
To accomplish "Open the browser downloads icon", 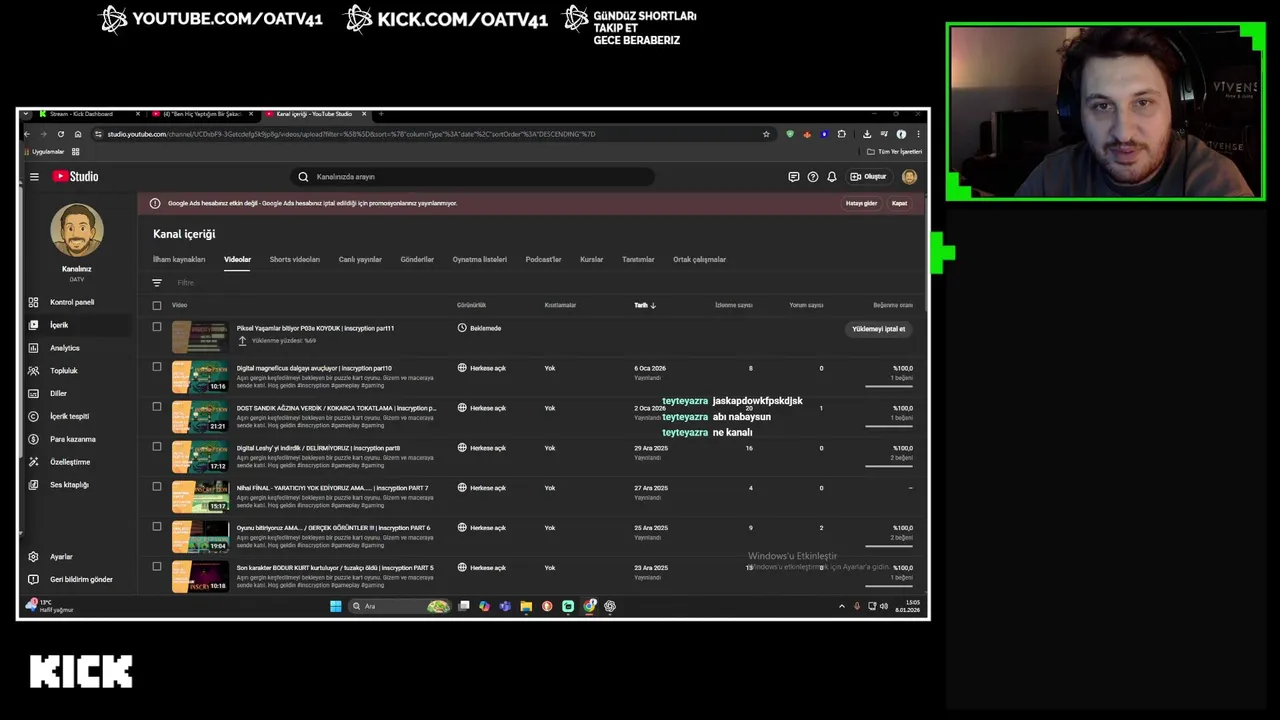I will pos(867,134).
